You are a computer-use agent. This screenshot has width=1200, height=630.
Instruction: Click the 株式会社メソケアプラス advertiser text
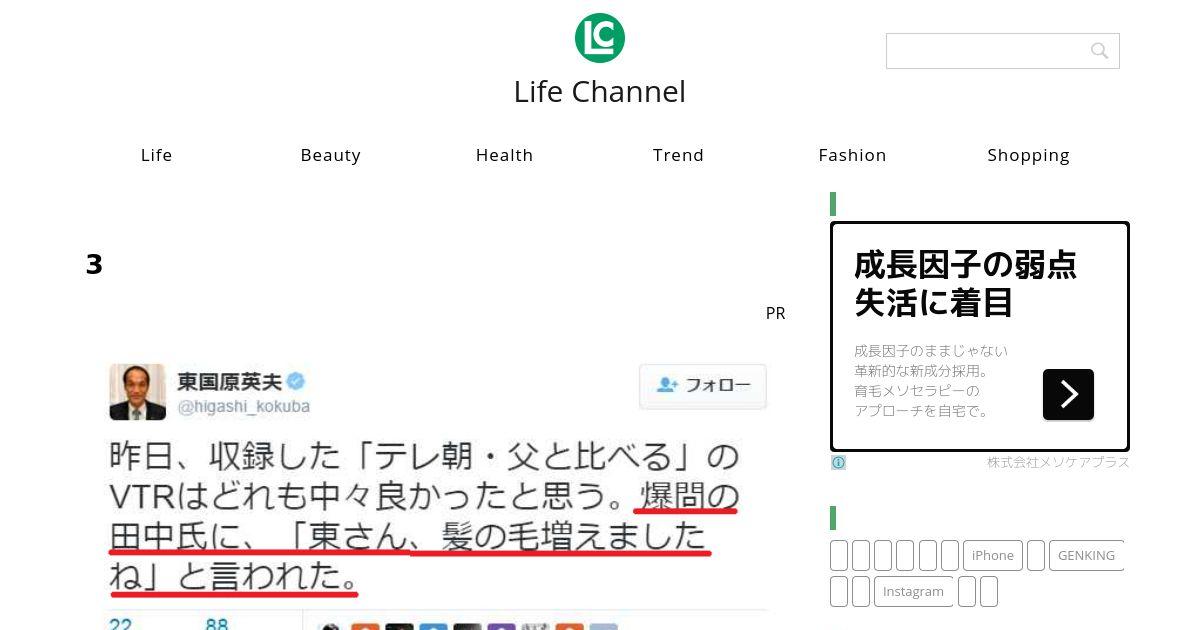tap(1058, 462)
